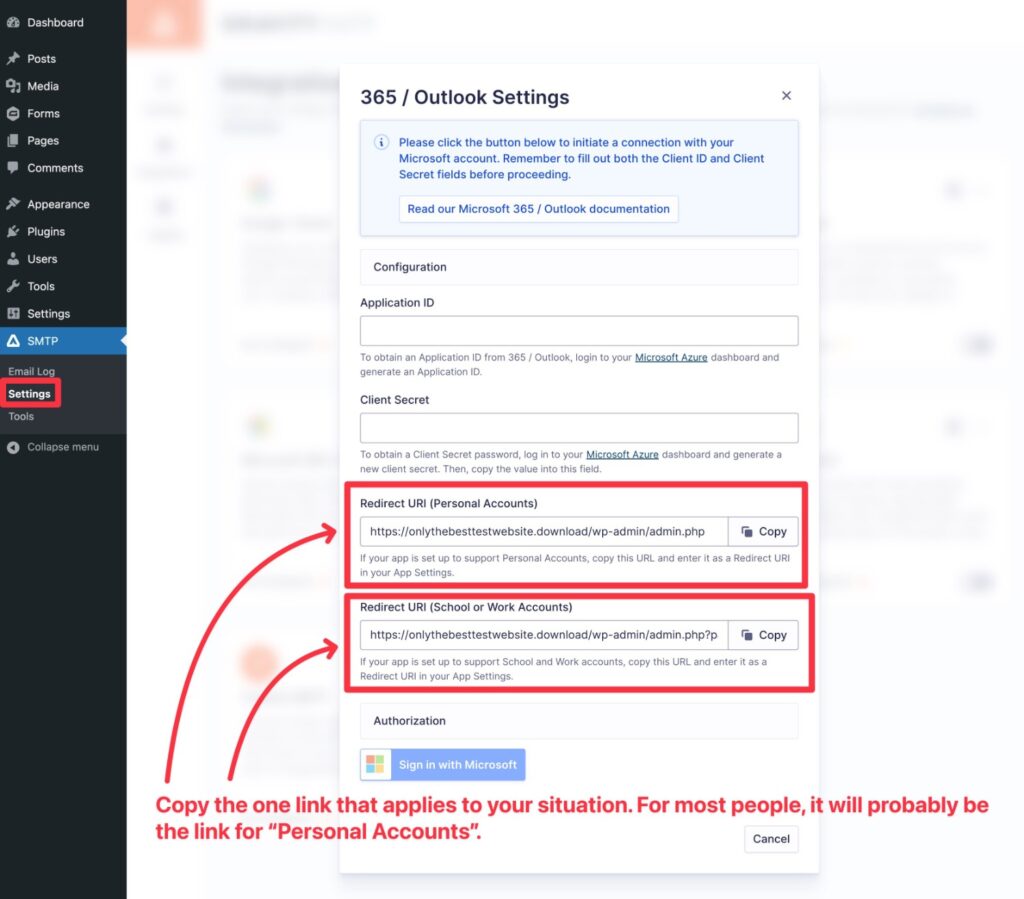
Task: Copy the Personal Accounts redirect URI
Action: click(x=763, y=531)
